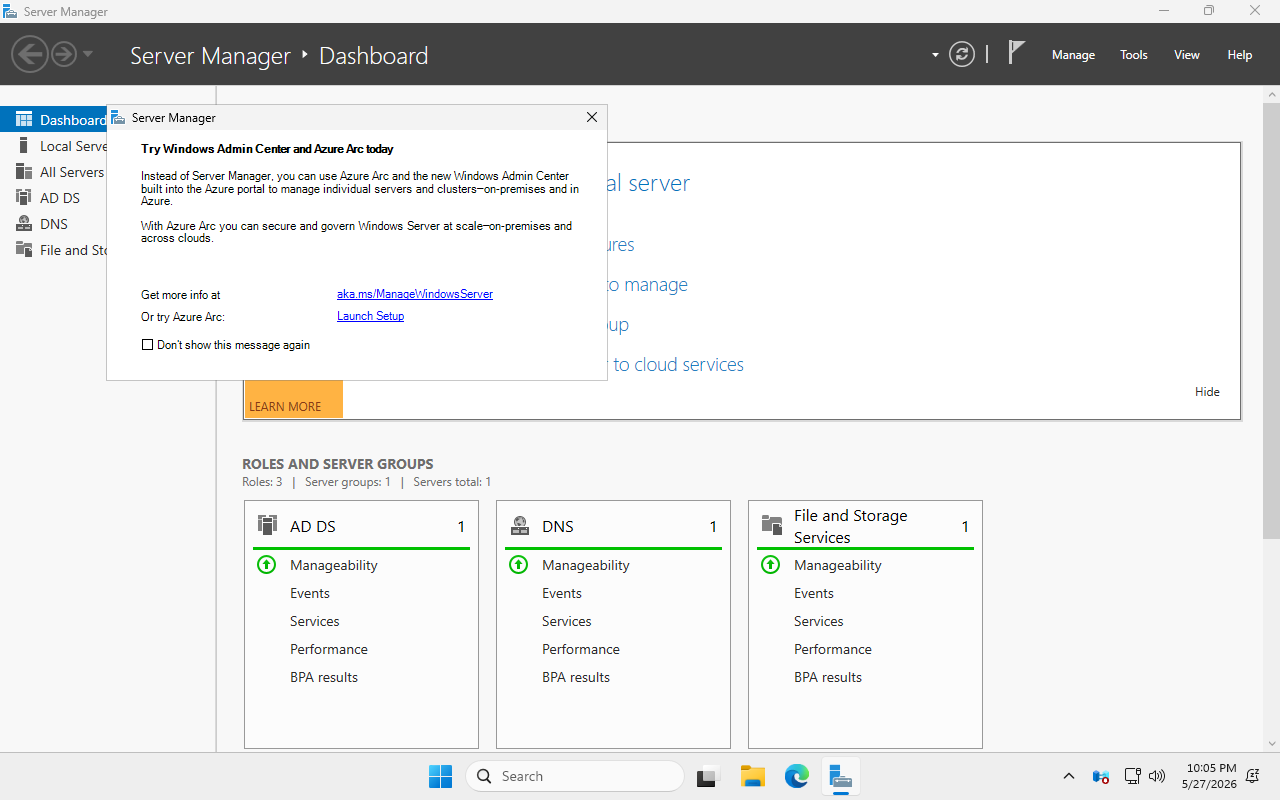The width and height of the screenshot is (1280, 800).
Task: Click File and Storage Services tile icon
Action: [x=771, y=525]
